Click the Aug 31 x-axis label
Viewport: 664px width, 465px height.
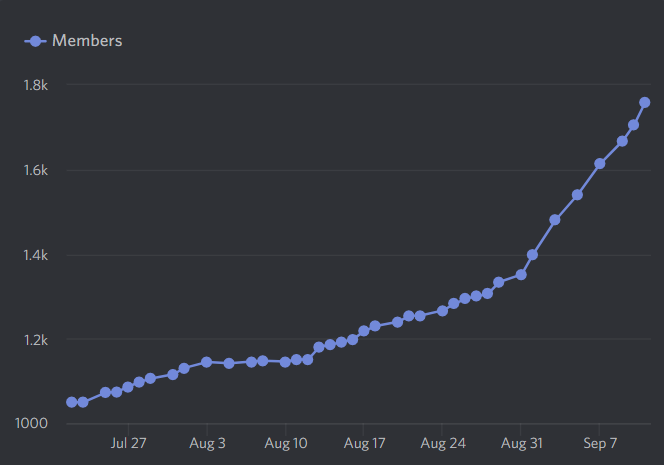click(521, 442)
